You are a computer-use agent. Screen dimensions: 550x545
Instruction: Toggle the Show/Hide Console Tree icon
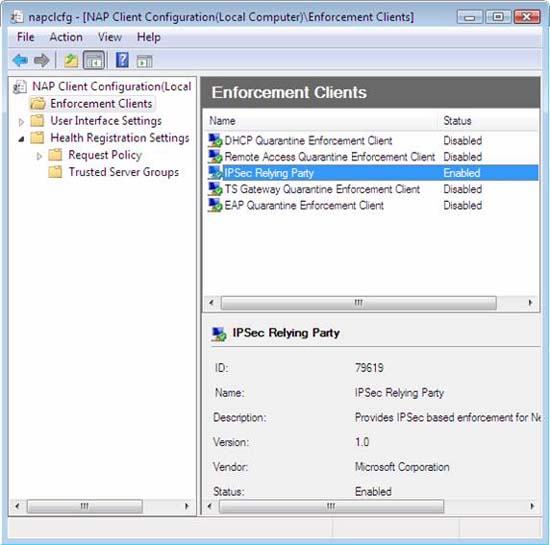94,60
